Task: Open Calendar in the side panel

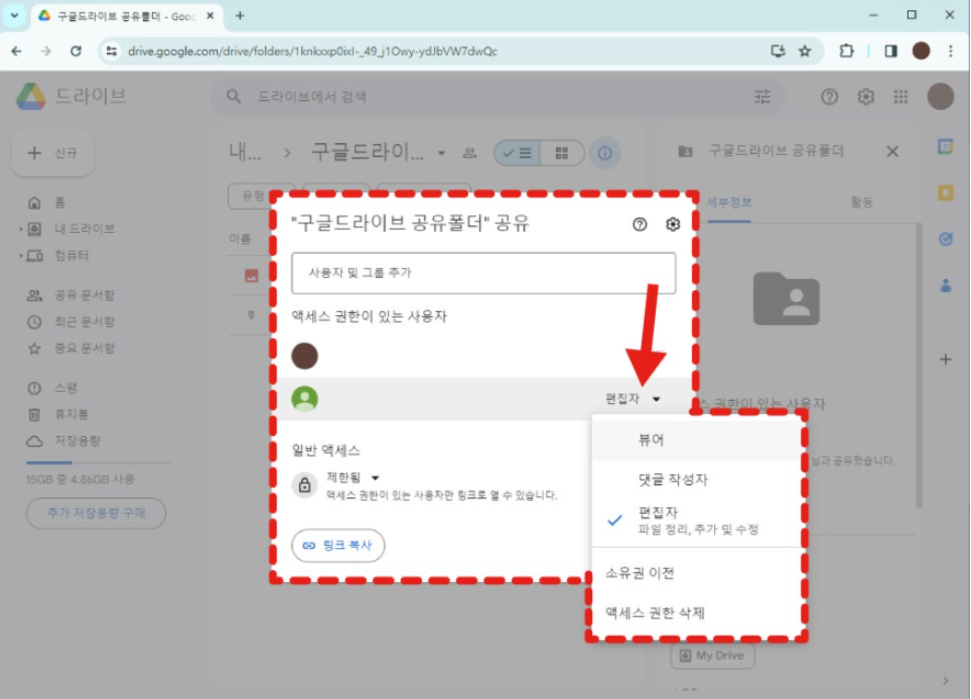Action: (946, 147)
